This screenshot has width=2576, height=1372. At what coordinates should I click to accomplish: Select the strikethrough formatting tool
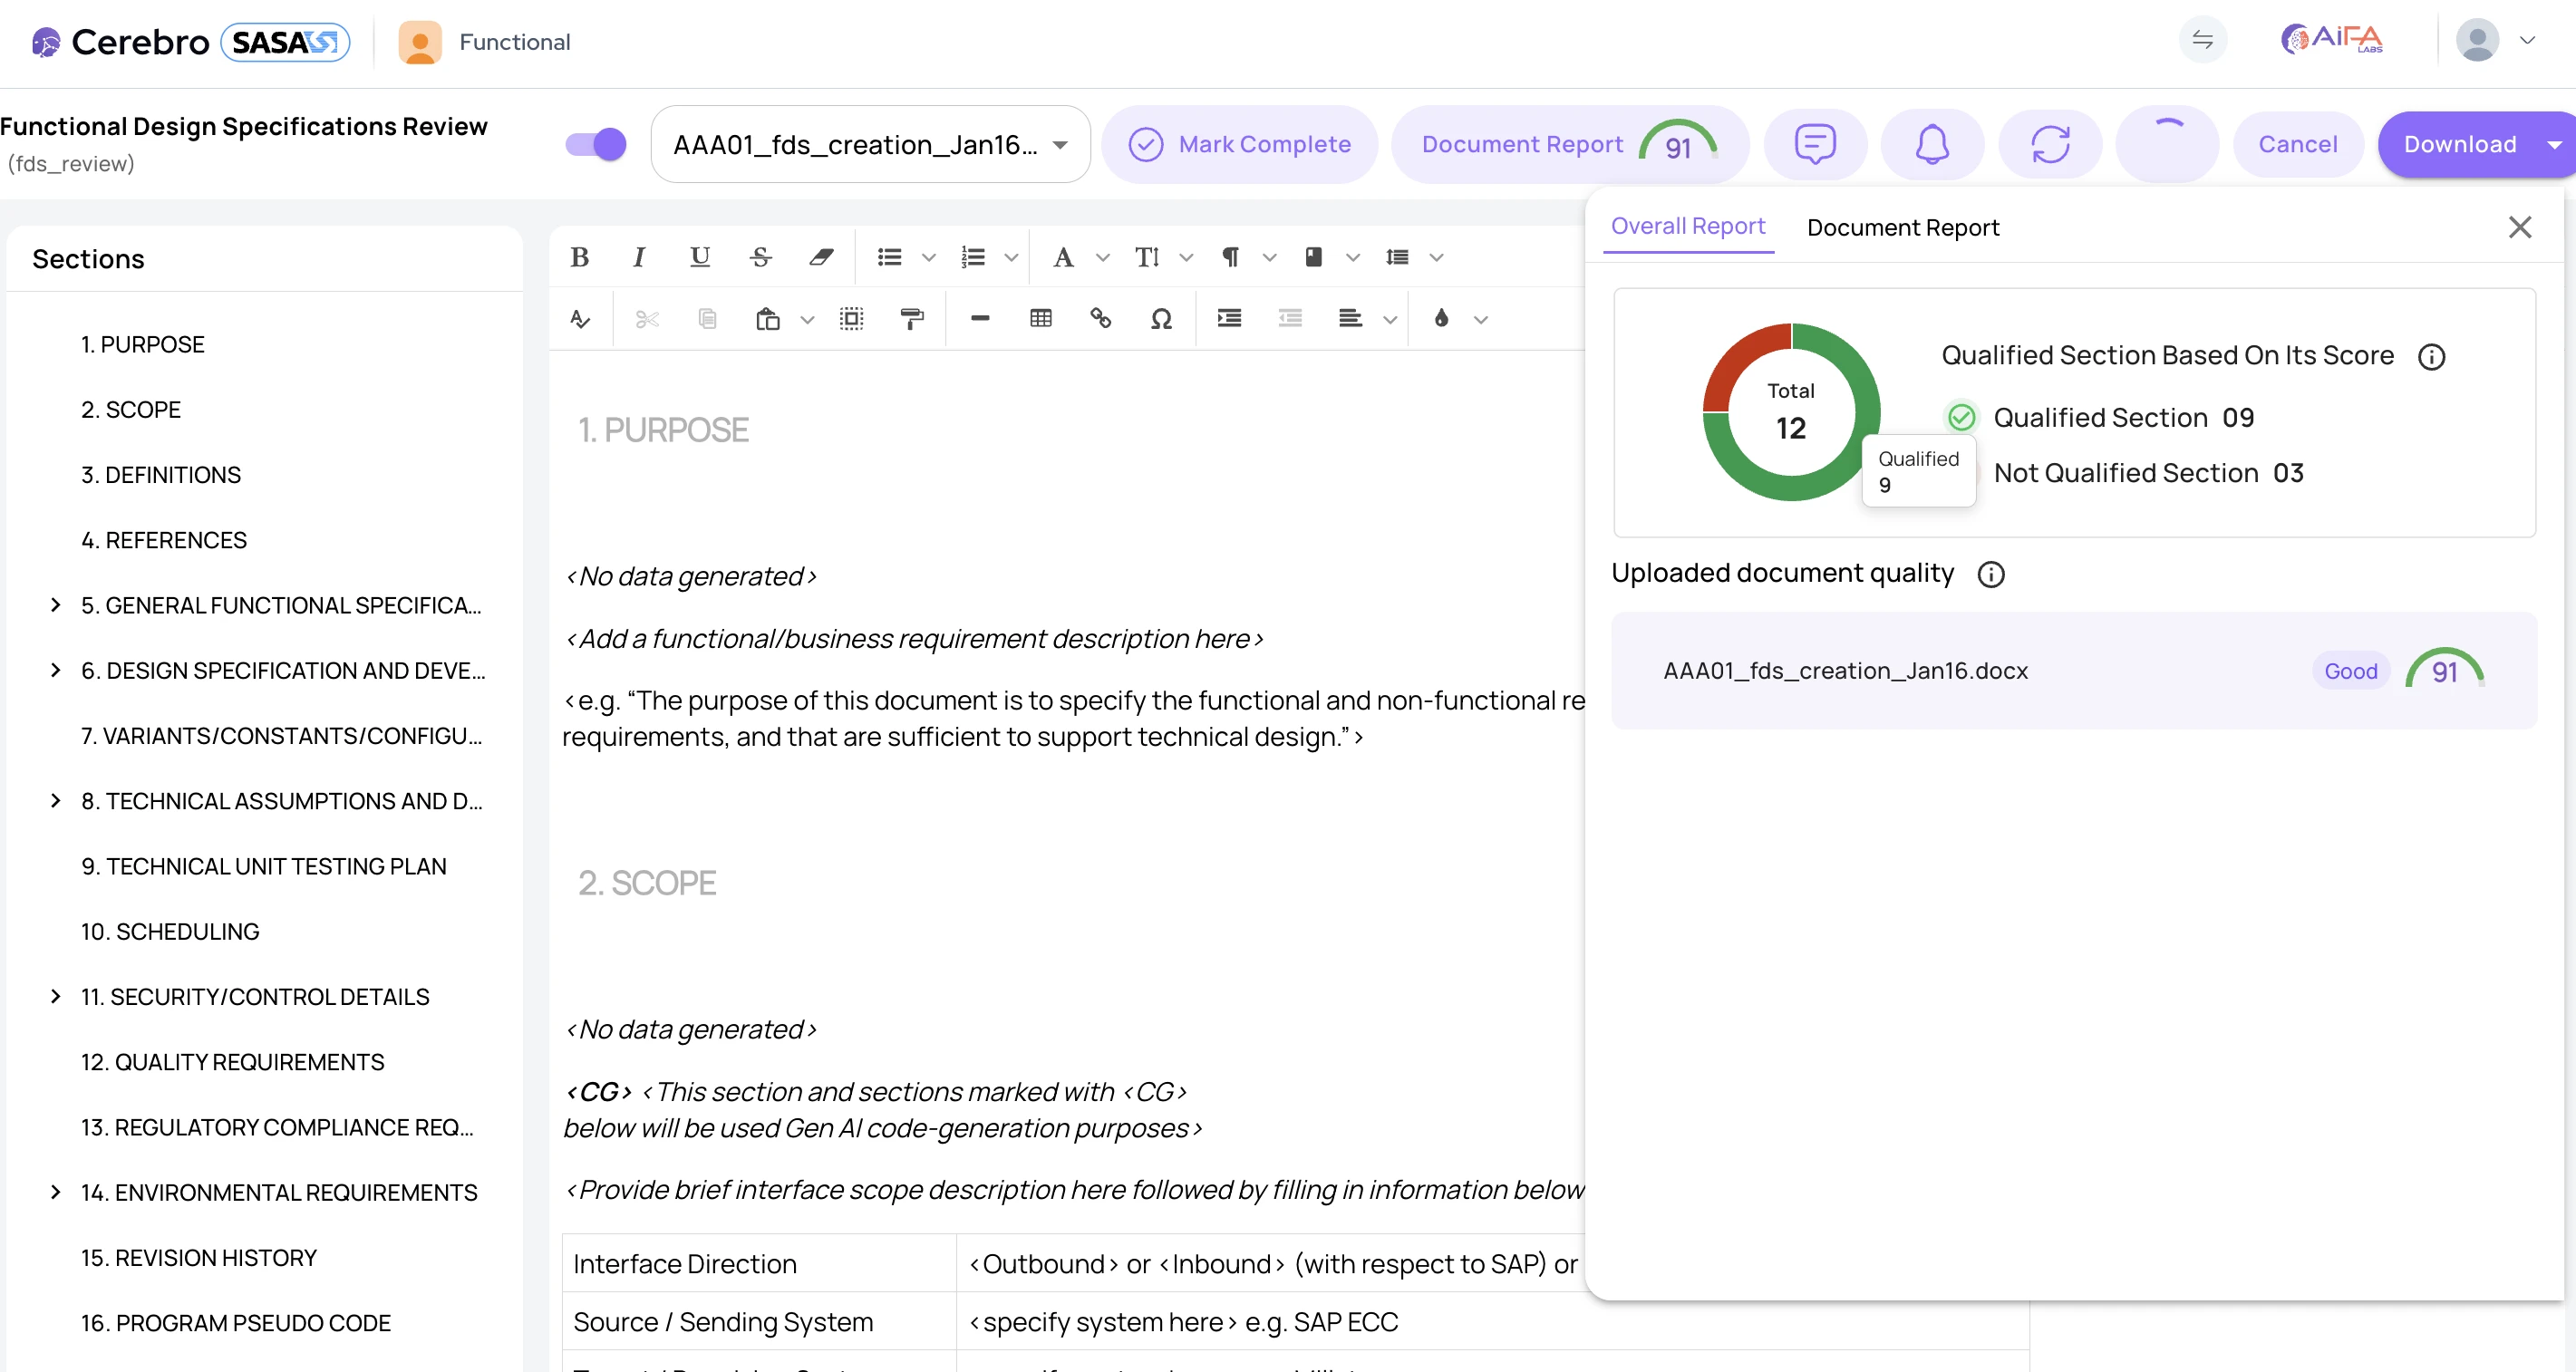(x=760, y=257)
